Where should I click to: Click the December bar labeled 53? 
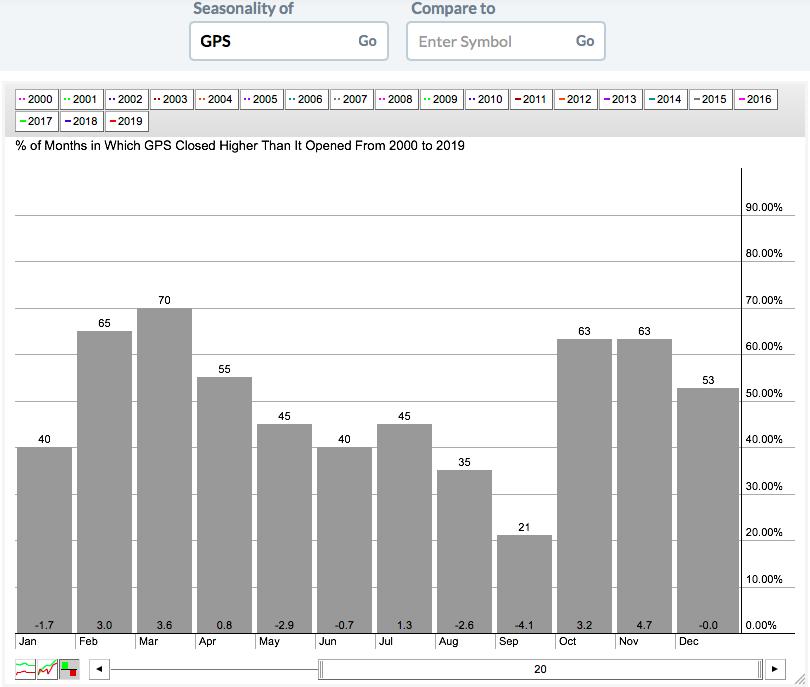pos(708,510)
